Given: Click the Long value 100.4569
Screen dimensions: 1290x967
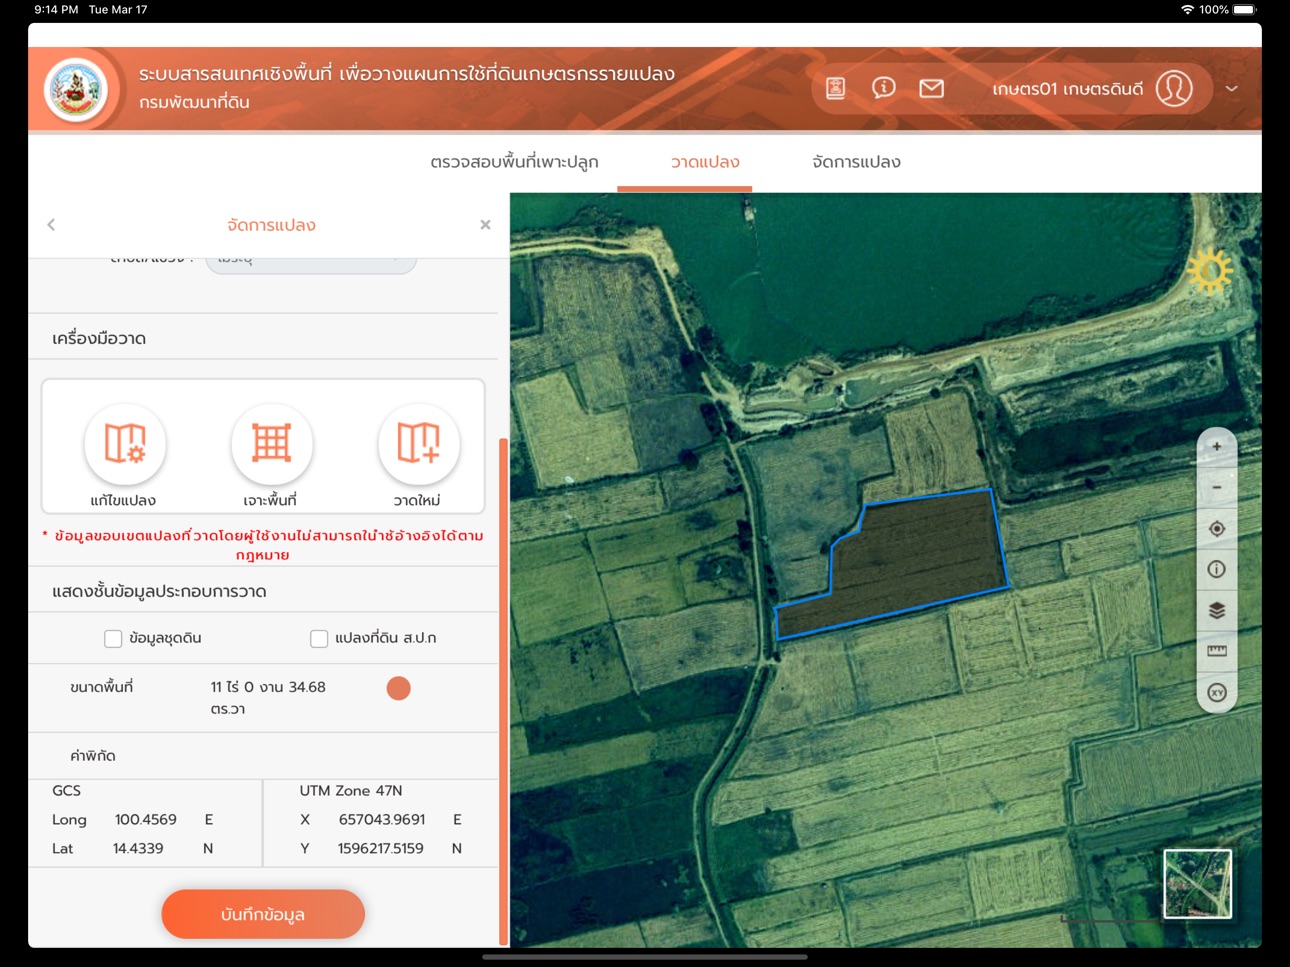Looking at the screenshot, I should click(x=146, y=820).
